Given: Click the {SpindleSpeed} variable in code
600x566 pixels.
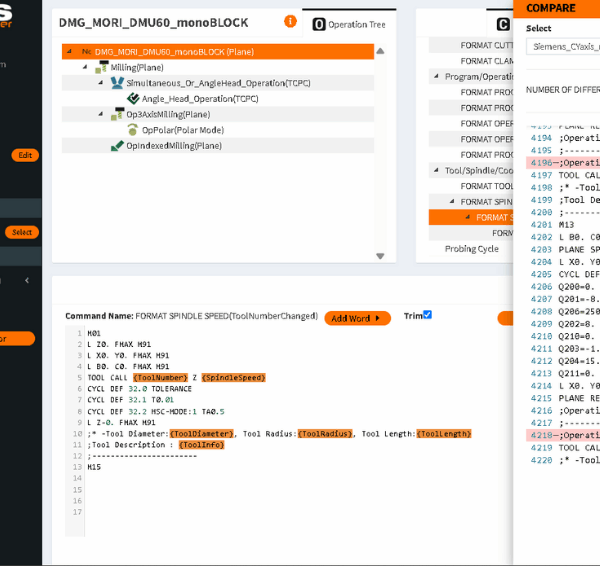Looking at the screenshot, I should [x=233, y=378].
